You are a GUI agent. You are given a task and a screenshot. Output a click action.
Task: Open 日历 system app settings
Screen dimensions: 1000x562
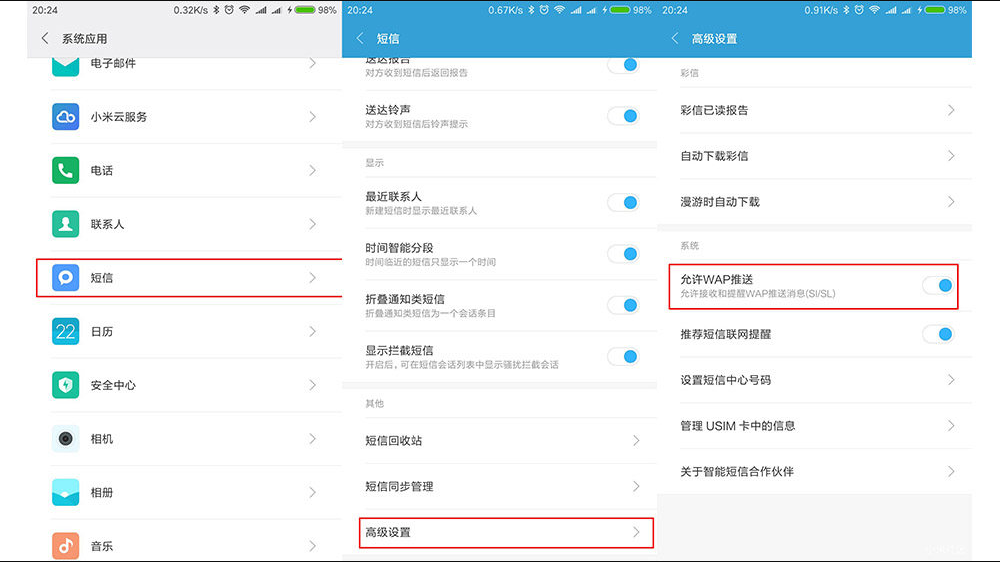tap(184, 331)
